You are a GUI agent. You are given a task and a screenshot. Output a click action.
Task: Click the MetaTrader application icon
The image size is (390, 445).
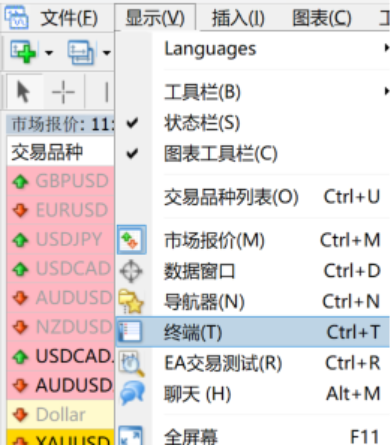[x=16, y=17]
